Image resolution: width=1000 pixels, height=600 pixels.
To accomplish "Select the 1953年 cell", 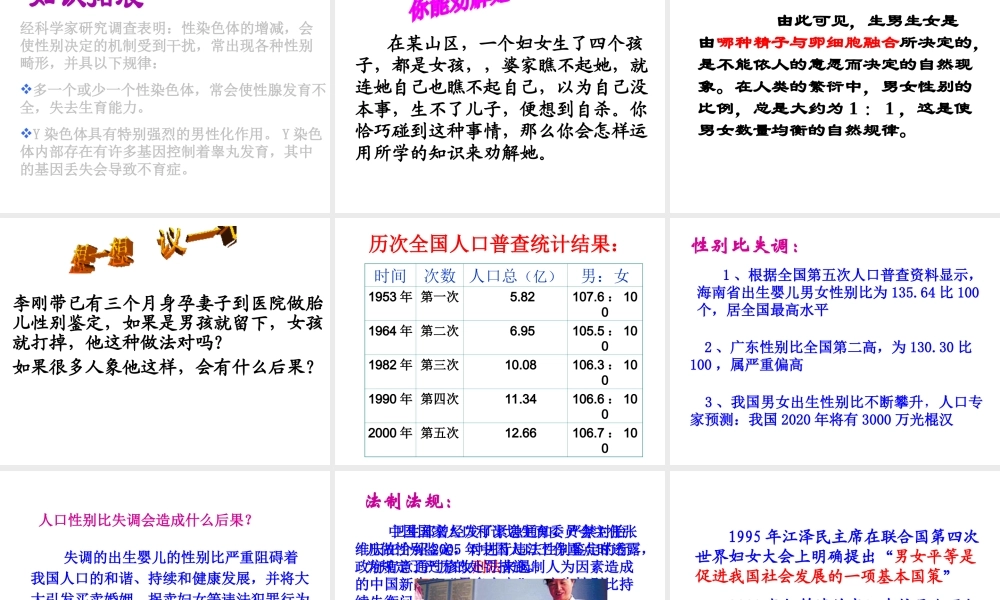I will (390, 304).
